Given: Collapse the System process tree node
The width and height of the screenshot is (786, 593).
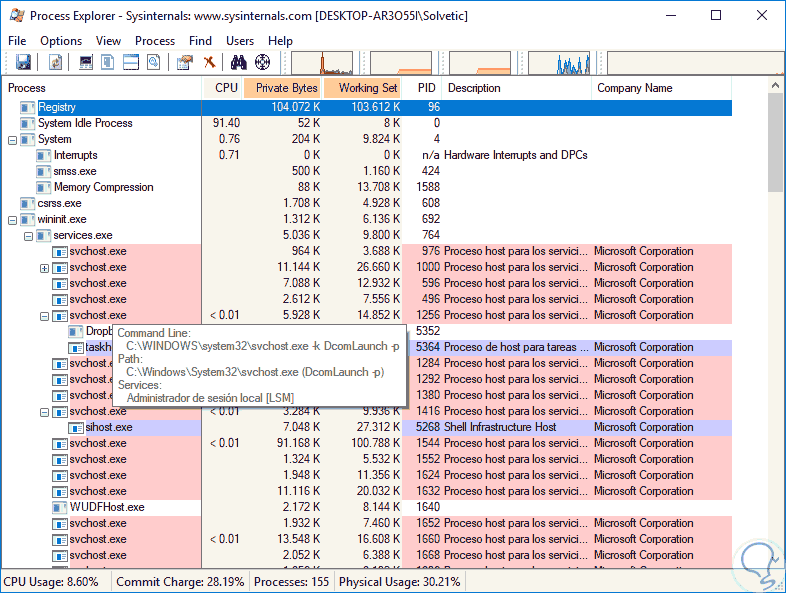Looking at the screenshot, I should 13,140.
